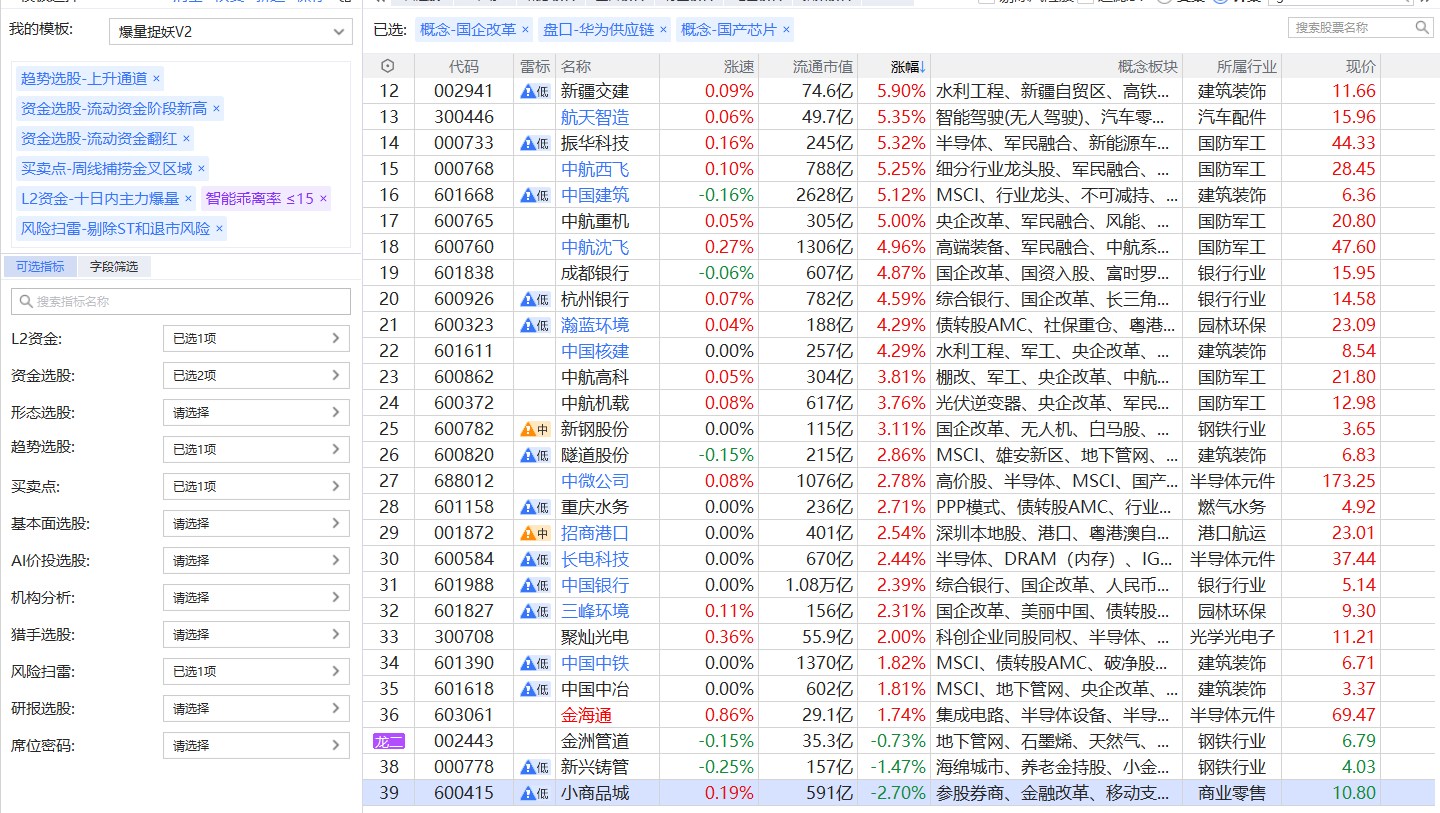Click the 低 risk badge for 隧道股份

click(535, 455)
